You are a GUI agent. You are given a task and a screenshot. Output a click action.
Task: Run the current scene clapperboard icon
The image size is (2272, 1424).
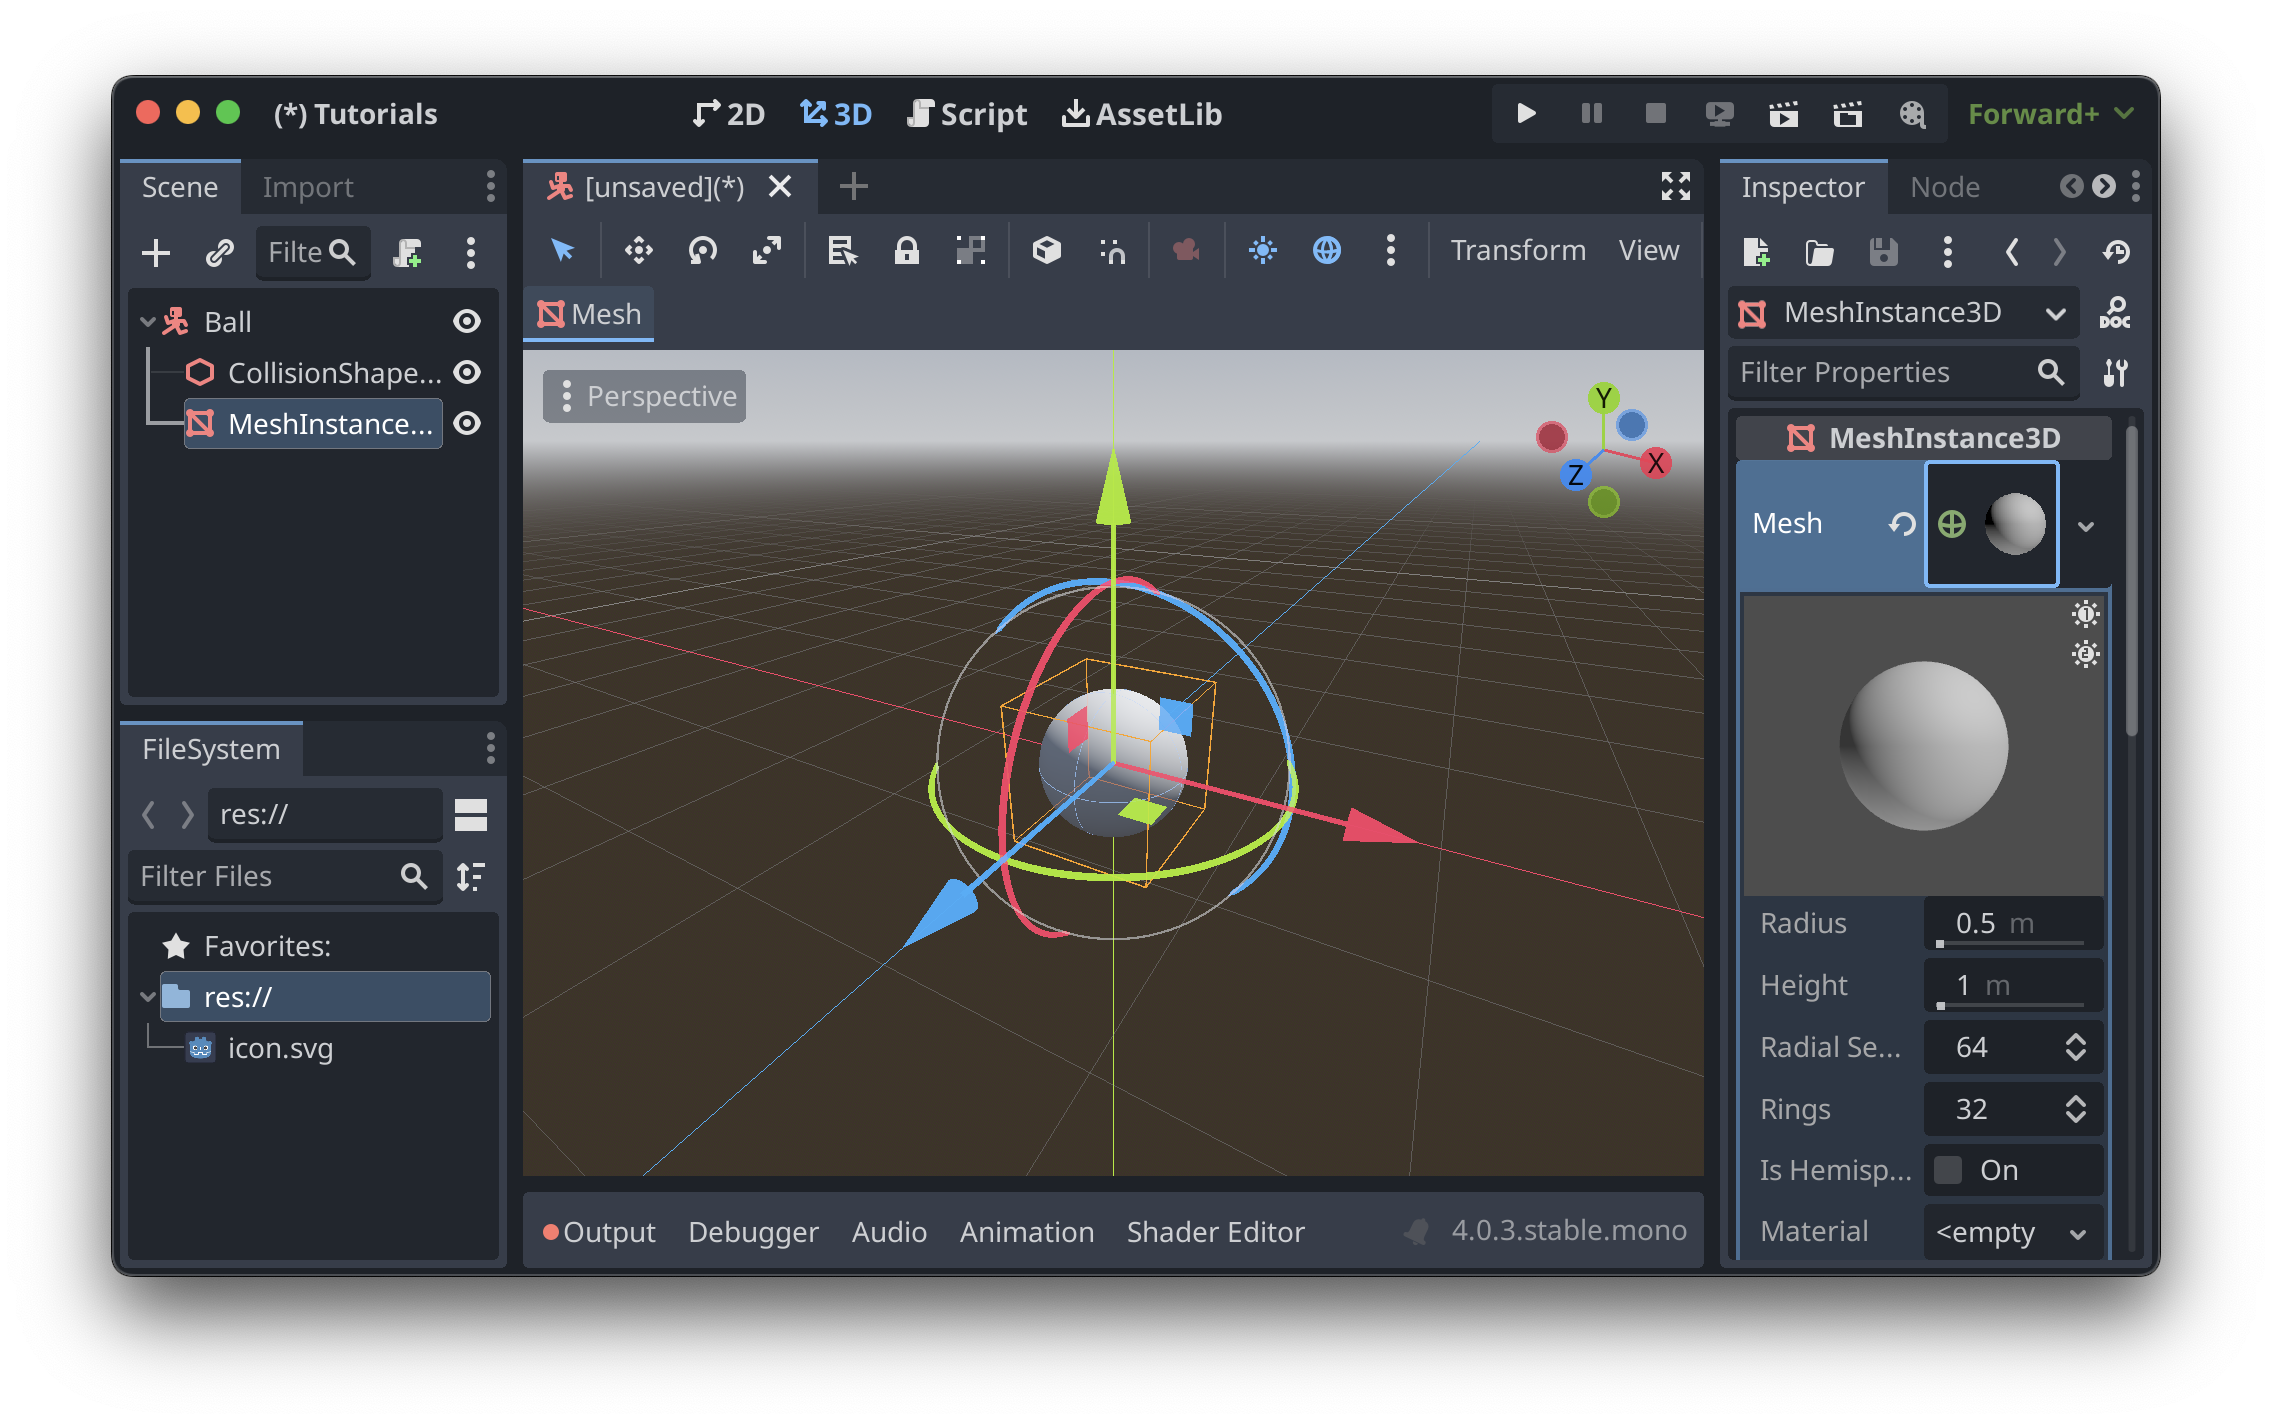[x=1783, y=113]
